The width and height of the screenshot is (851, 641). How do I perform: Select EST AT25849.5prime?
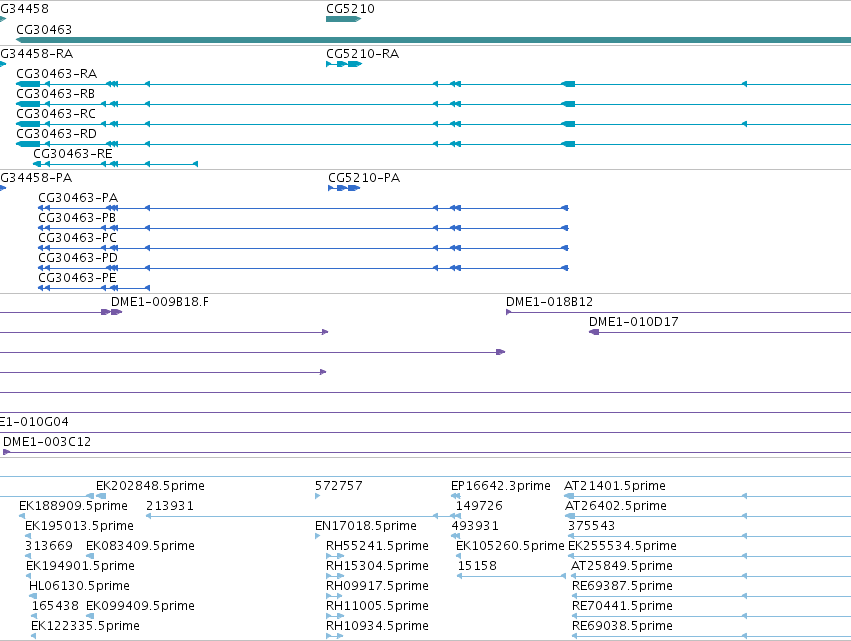pyautogui.click(x=622, y=566)
